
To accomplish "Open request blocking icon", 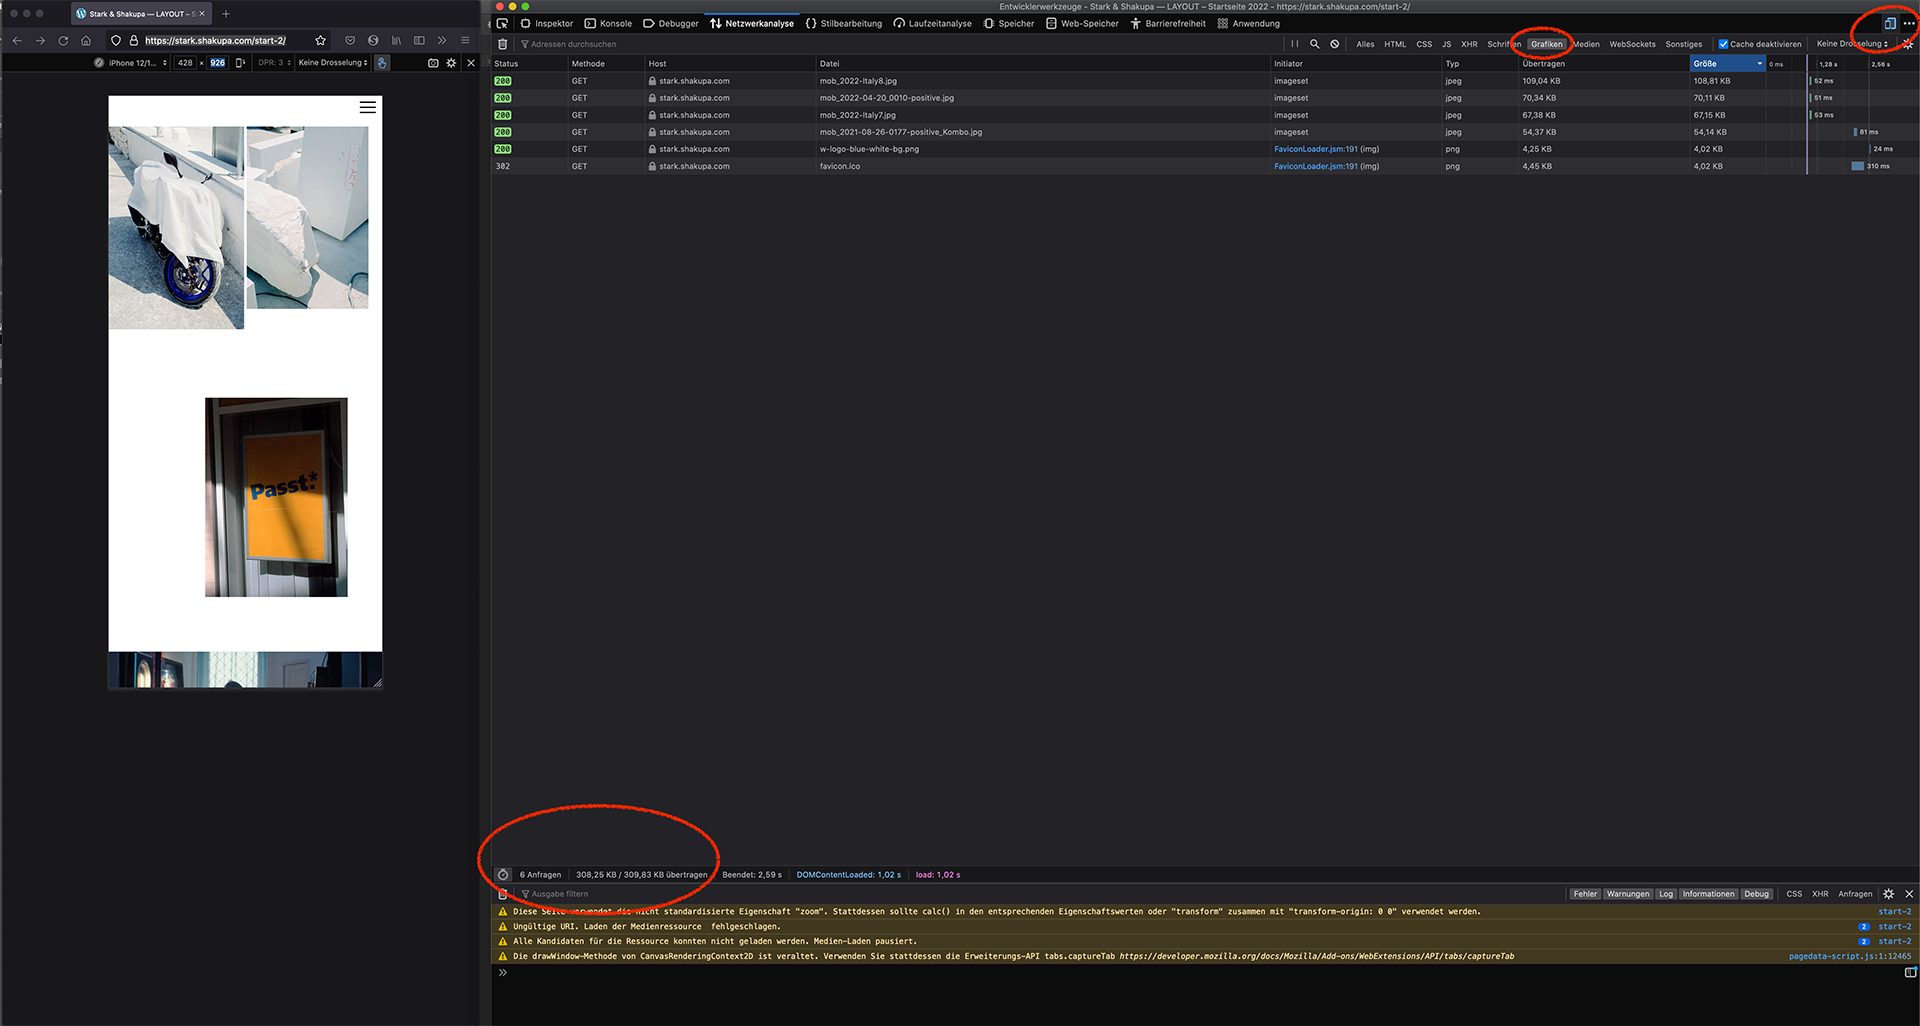I will tap(1335, 44).
